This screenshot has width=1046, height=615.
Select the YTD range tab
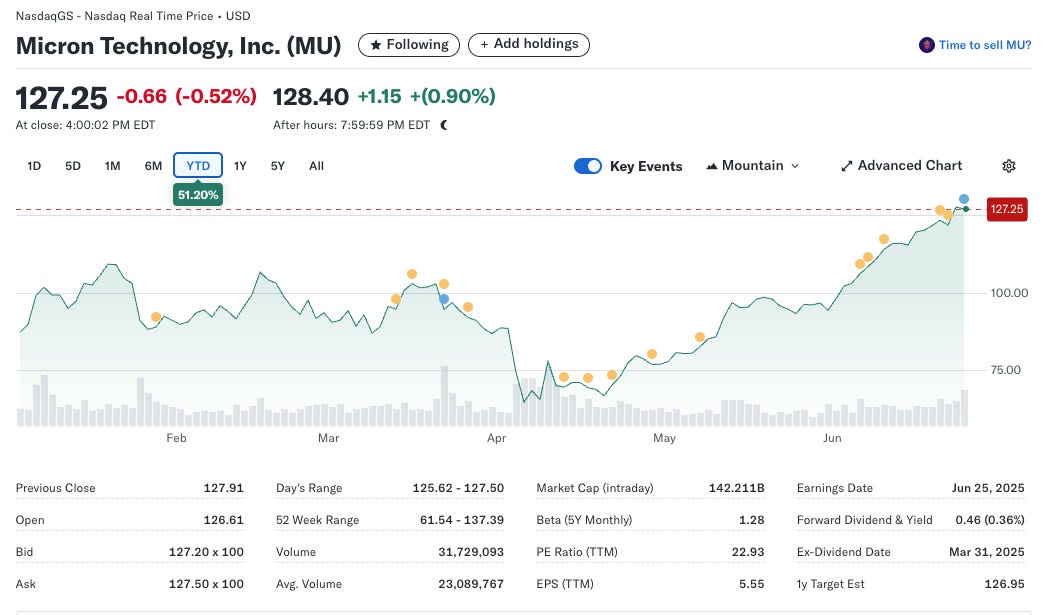point(198,165)
